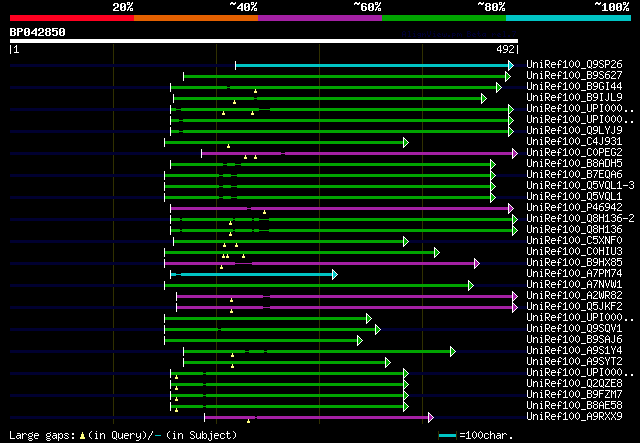Click the yellow gap marker below the C4J931 bar

229,146
